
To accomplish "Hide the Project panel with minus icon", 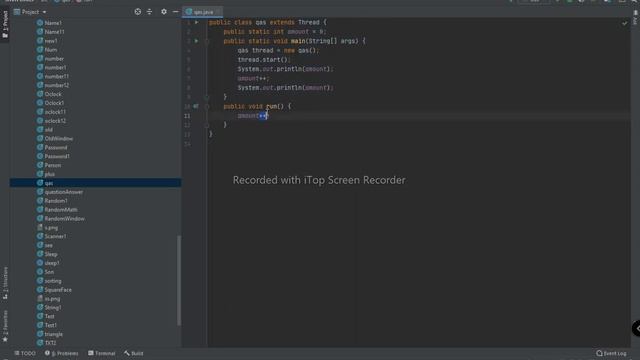I will pyautogui.click(x=176, y=12).
